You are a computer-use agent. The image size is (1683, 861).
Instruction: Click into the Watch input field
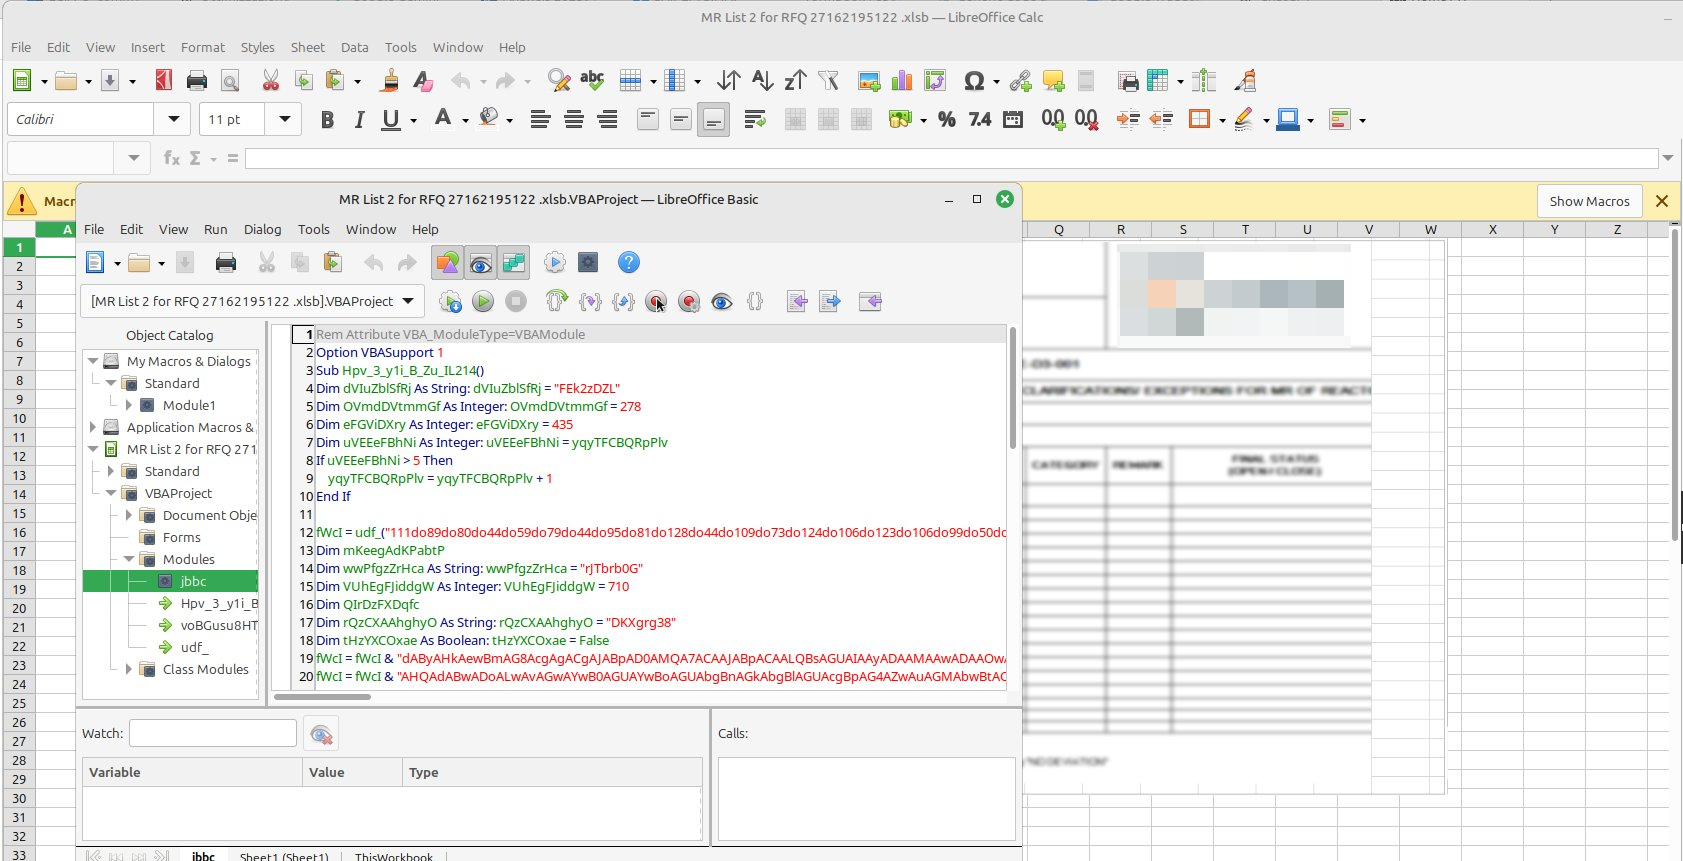[x=213, y=733]
